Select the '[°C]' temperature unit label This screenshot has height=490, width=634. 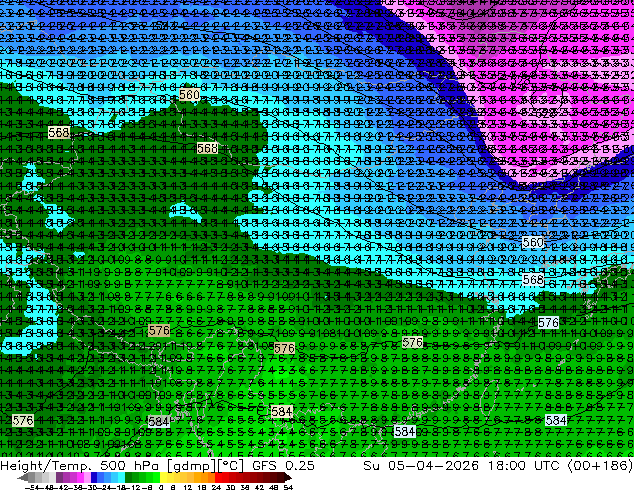click(x=230, y=466)
